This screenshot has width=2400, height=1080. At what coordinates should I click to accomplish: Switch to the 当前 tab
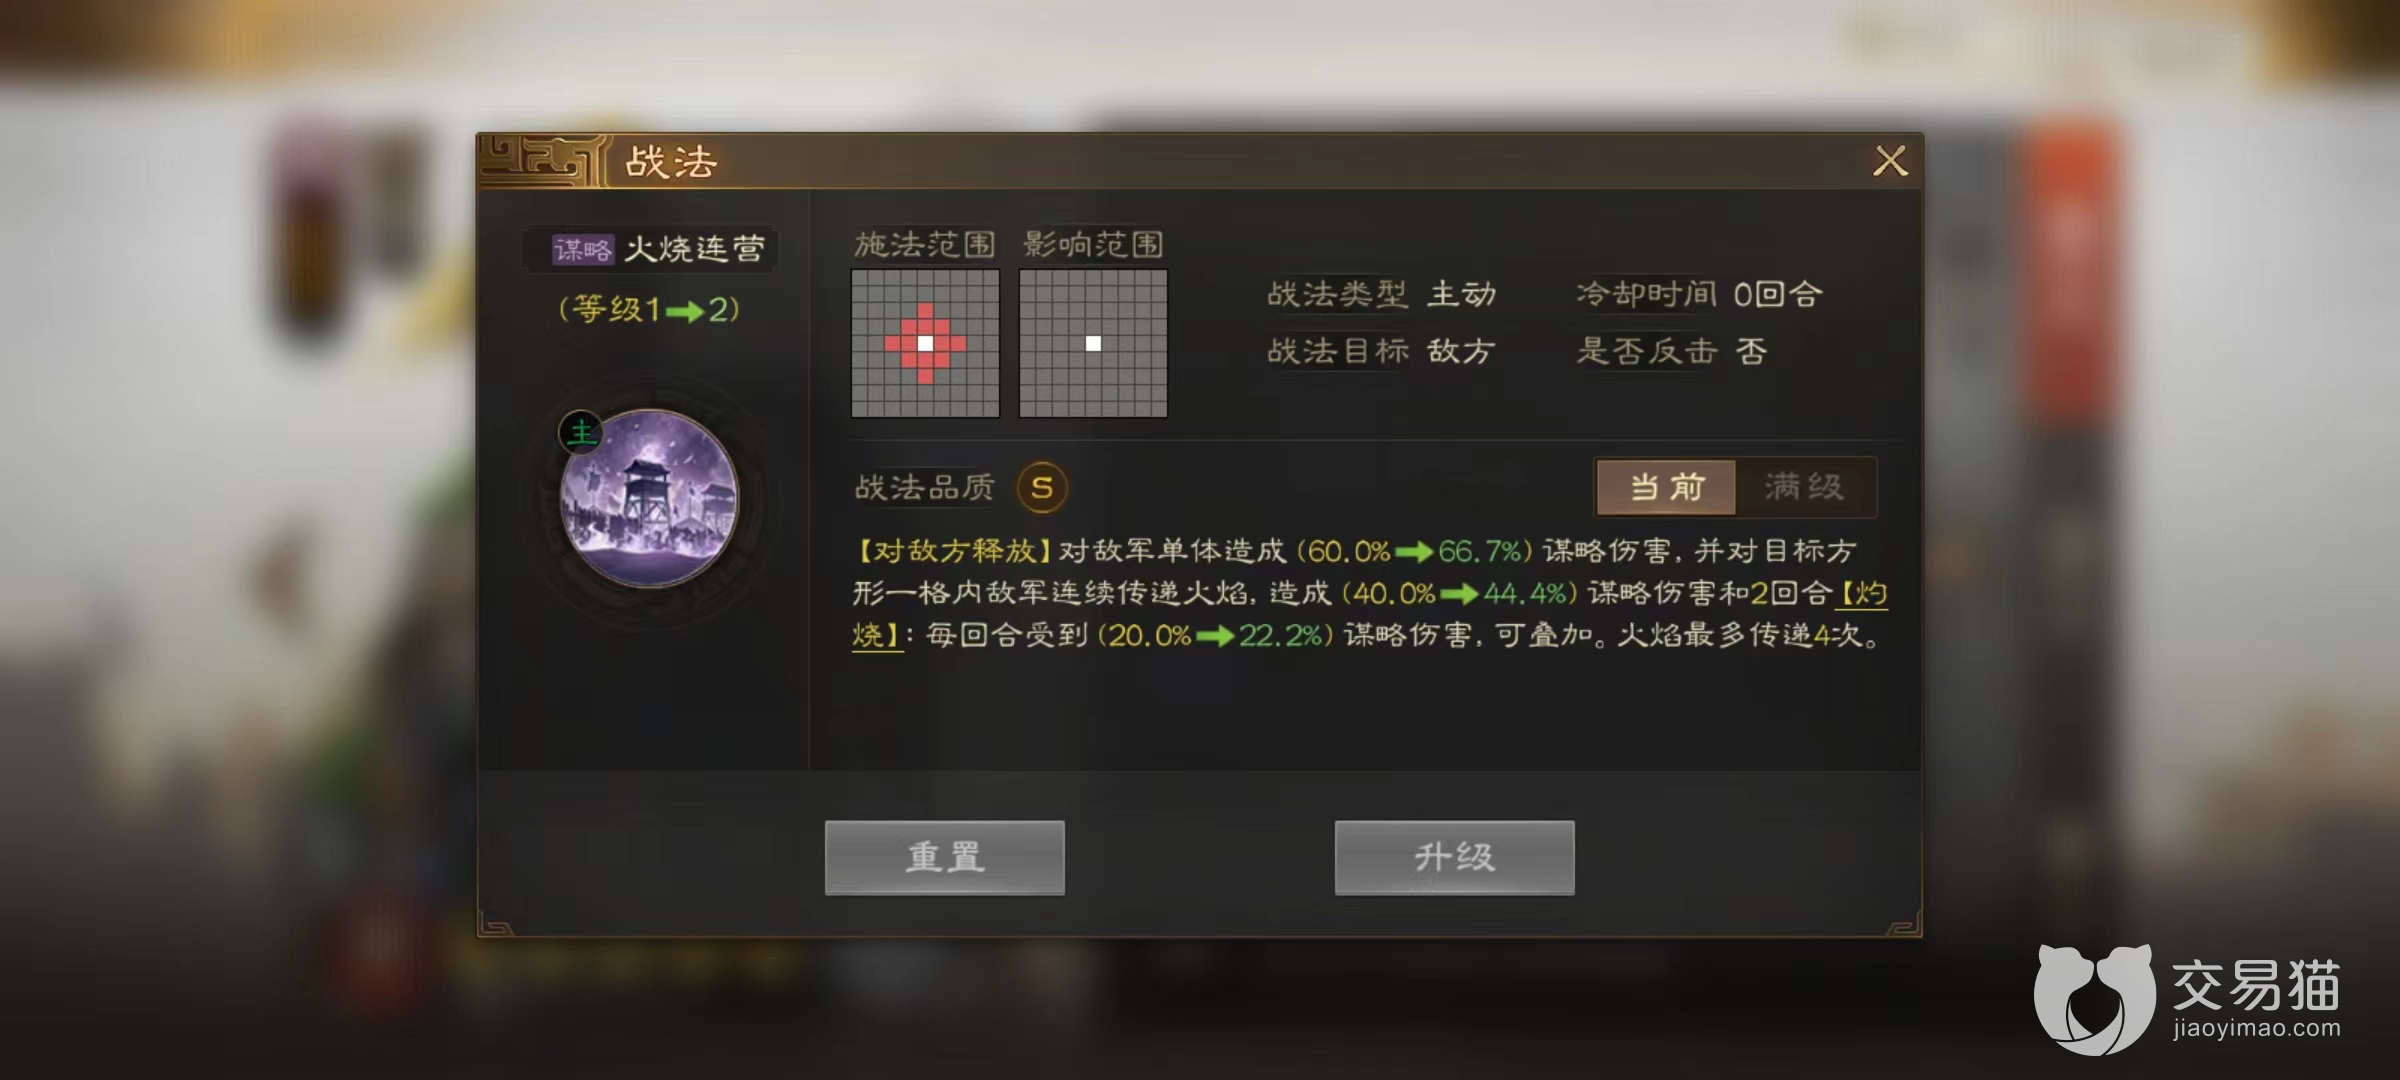click(x=1667, y=487)
